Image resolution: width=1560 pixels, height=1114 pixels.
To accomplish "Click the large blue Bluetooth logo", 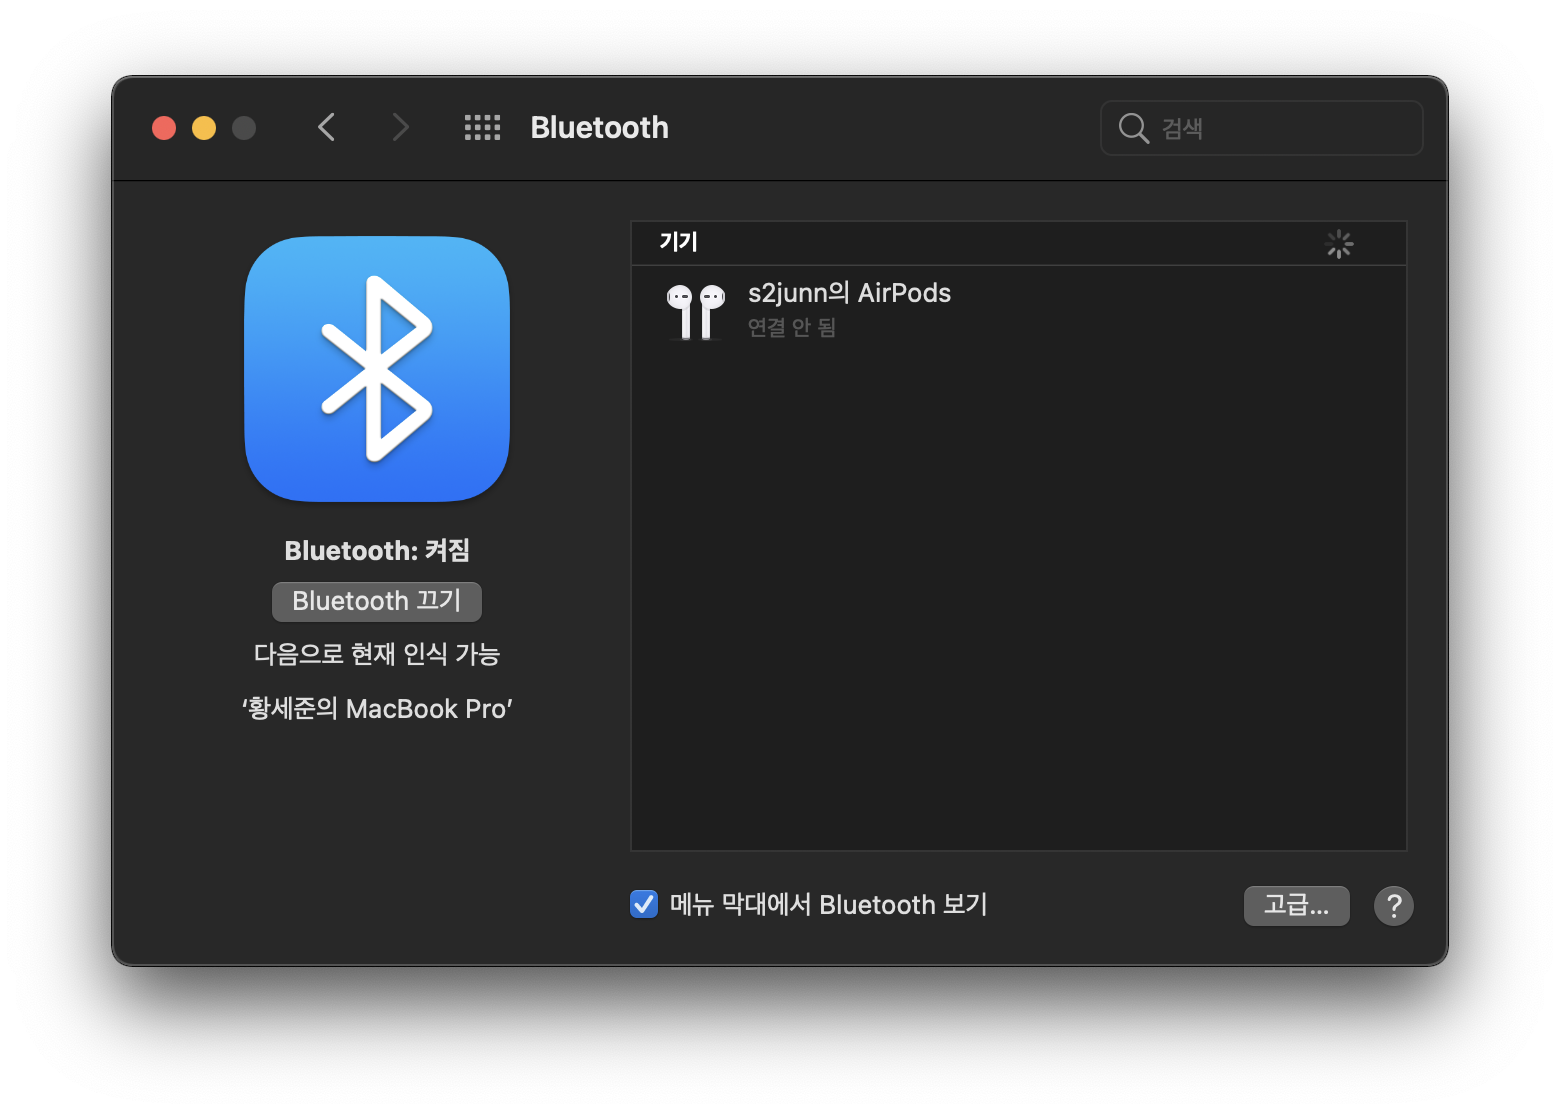I will point(377,369).
